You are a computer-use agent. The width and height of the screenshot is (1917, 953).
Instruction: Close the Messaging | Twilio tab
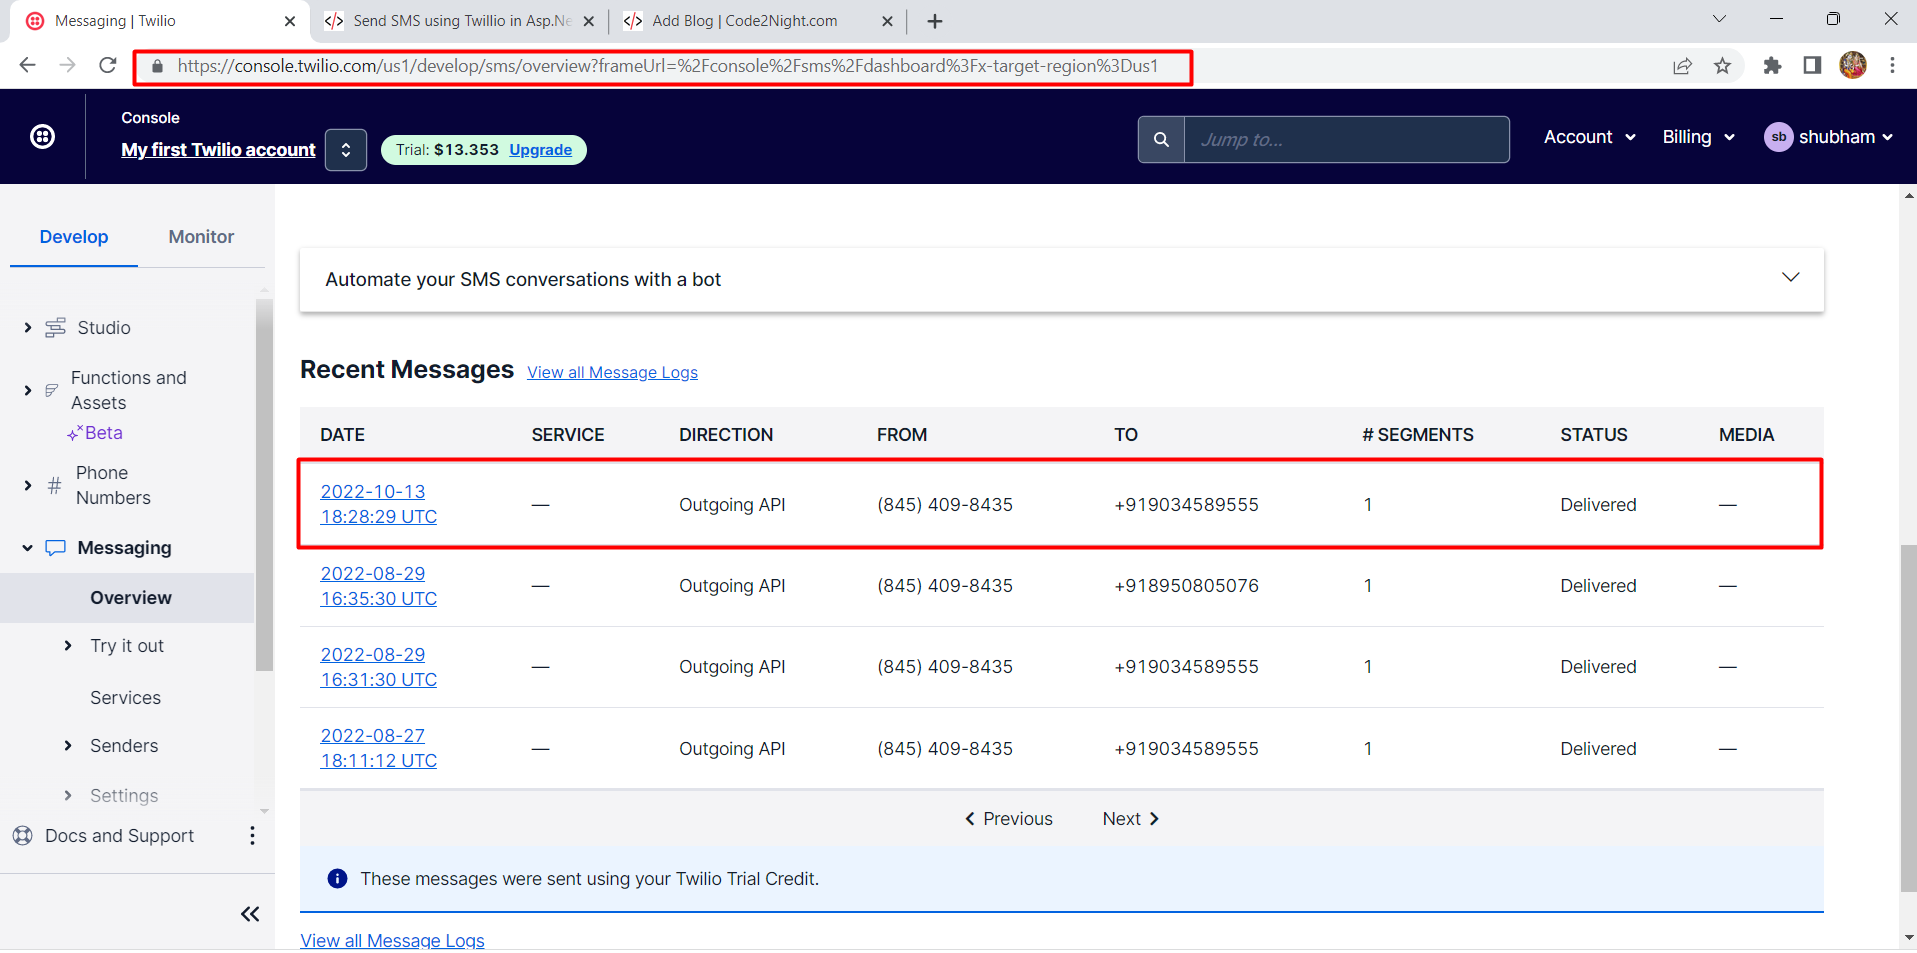(x=290, y=21)
